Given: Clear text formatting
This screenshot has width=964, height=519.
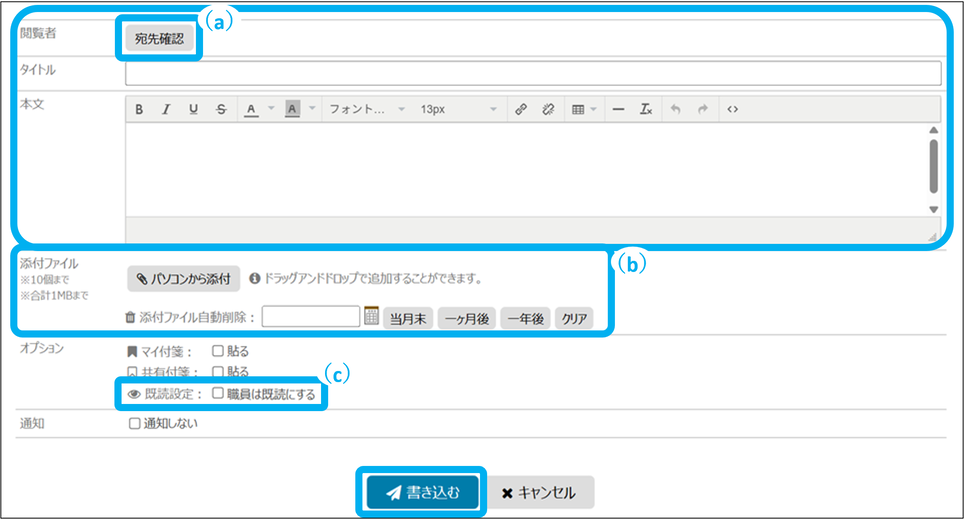Looking at the screenshot, I should pyautogui.click(x=646, y=109).
